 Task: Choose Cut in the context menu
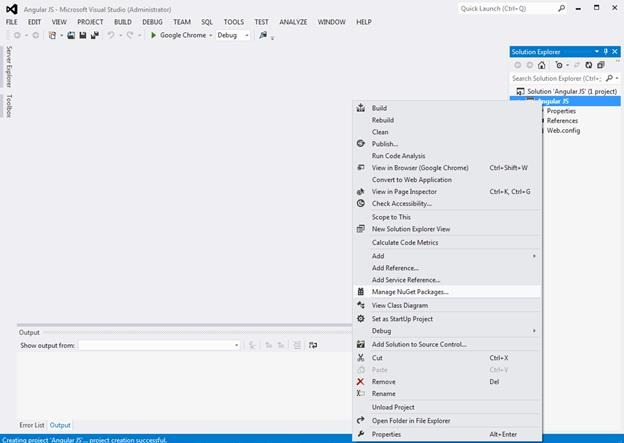click(447, 358)
